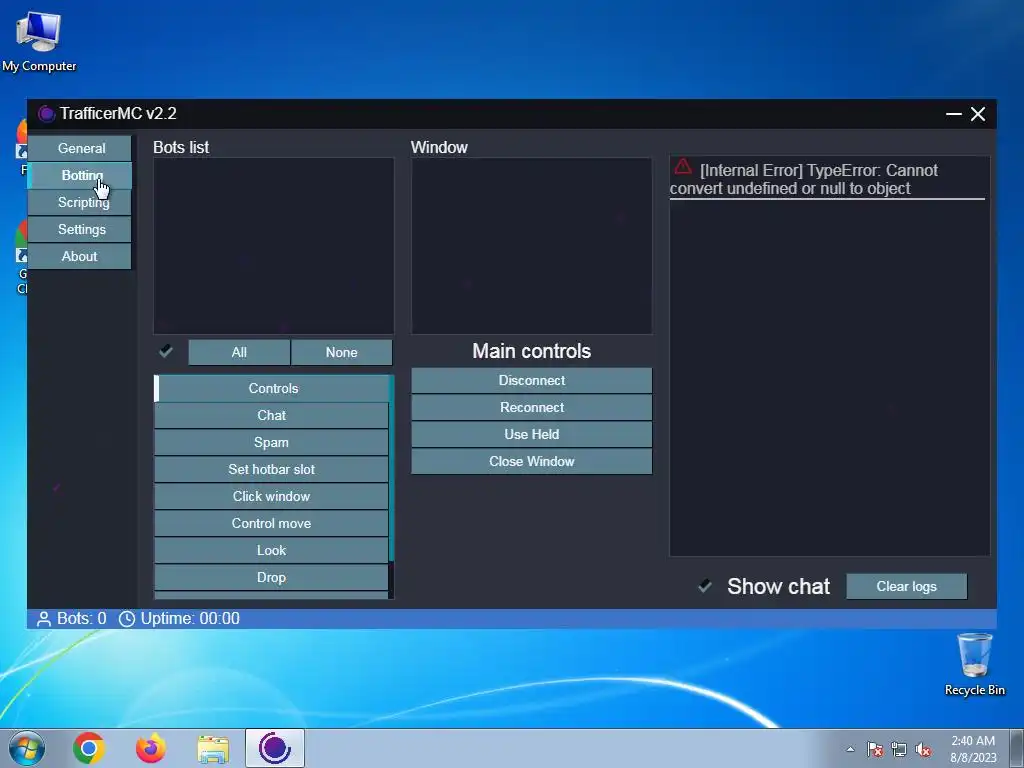Open the Windows Start menu orb
1024x768 pixels.
coord(27,748)
